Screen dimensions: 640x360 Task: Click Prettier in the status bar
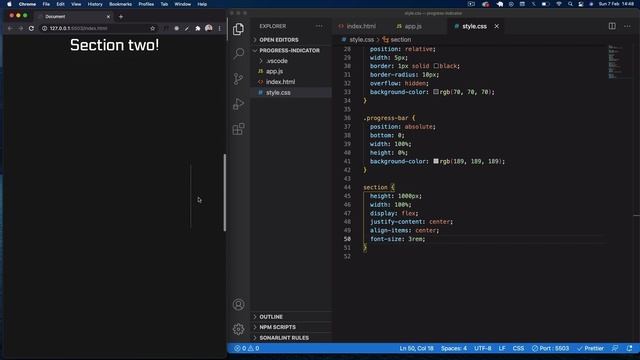pos(590,348)
